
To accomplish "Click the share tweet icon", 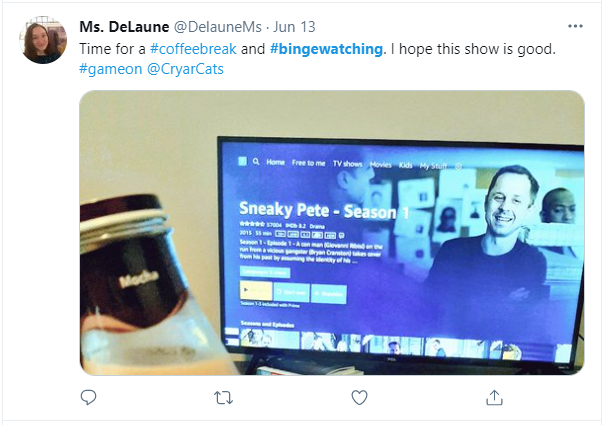I will [x=494, y=397].
